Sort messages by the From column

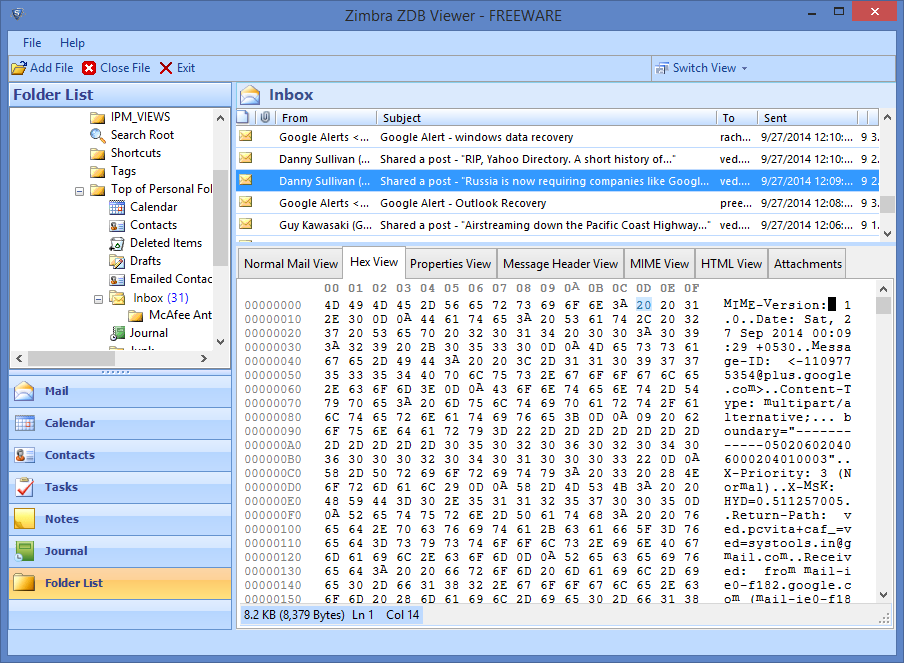click(x=325, y=118)
